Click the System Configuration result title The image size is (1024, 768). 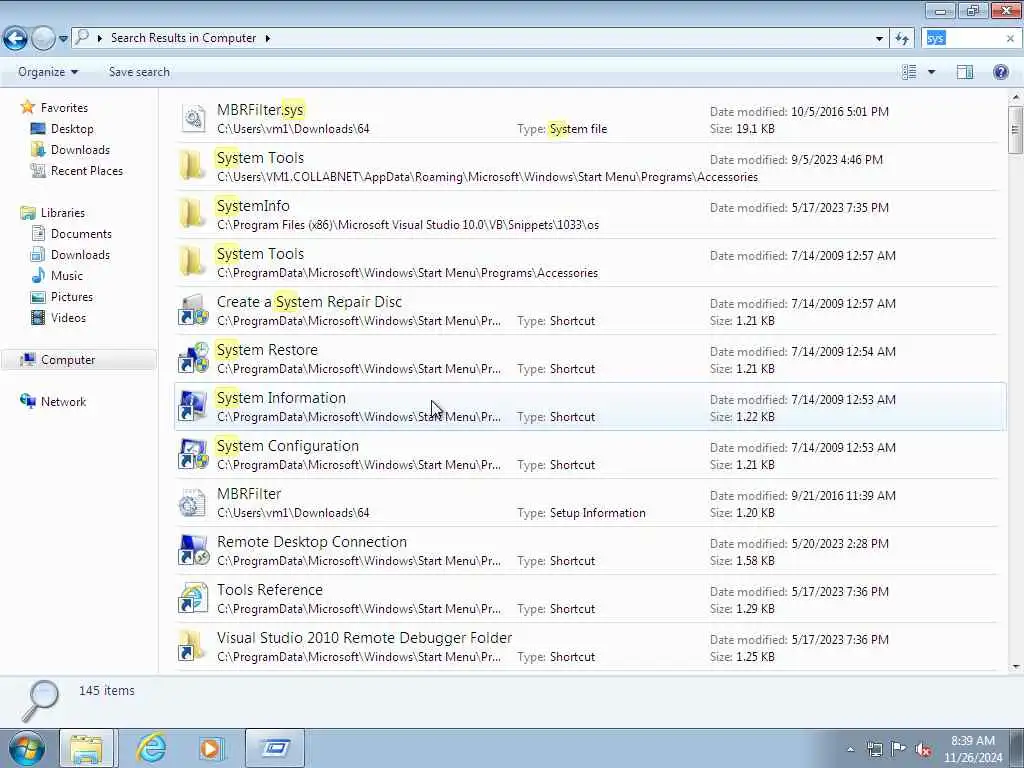tap(288, 446)
